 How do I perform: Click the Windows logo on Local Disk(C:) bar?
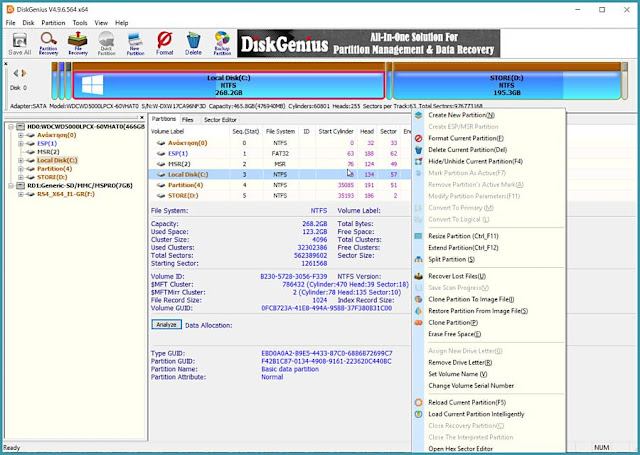point(93,85)
